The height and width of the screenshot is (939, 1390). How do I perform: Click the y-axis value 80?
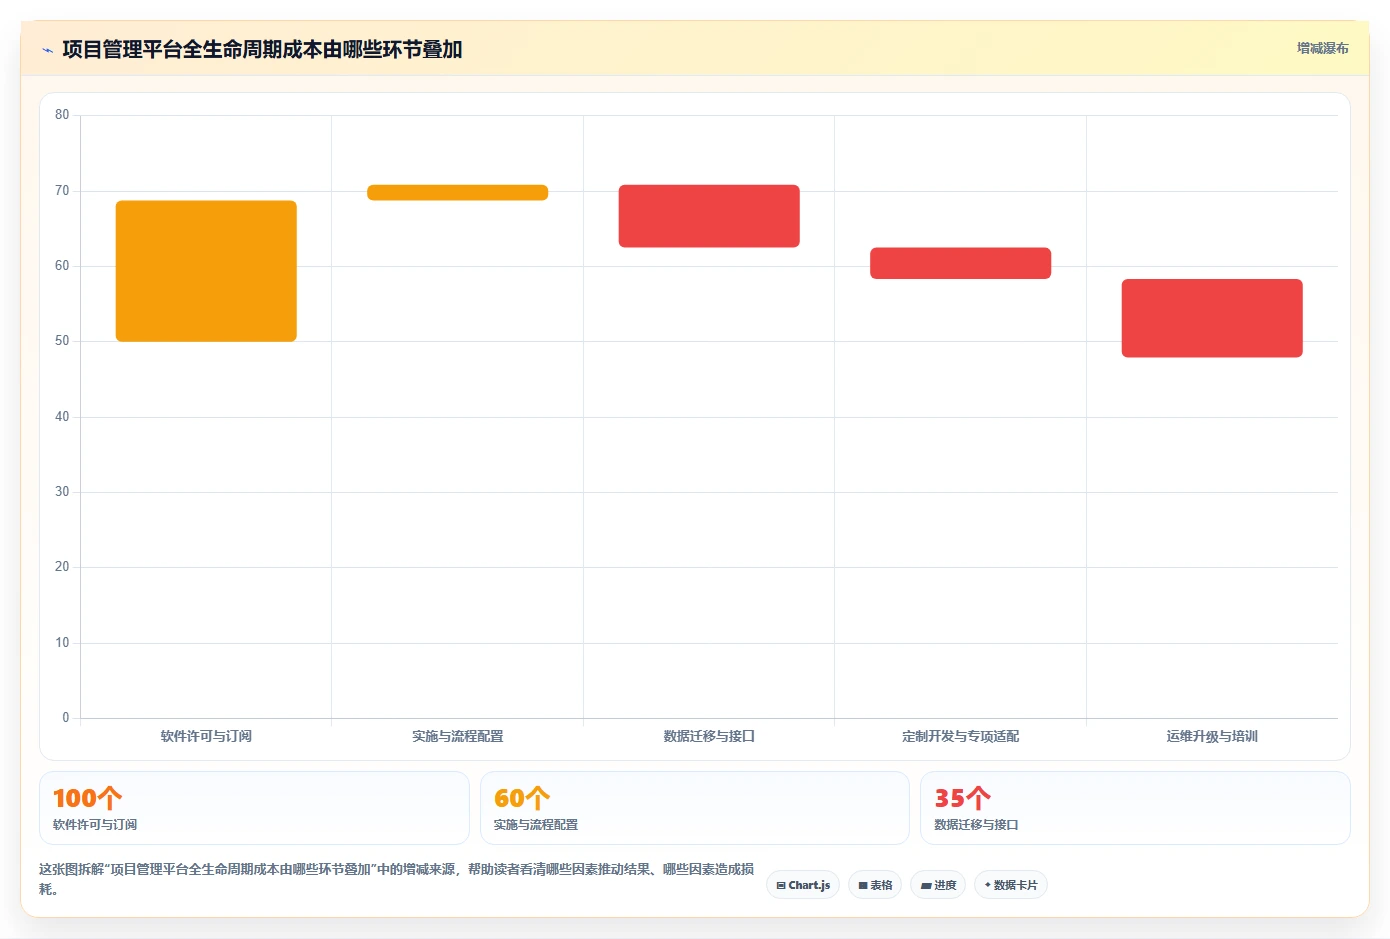pos(62,115)
